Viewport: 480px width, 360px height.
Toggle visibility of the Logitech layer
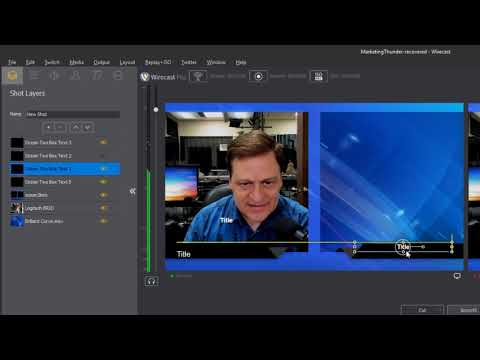(x=103, y=208)
